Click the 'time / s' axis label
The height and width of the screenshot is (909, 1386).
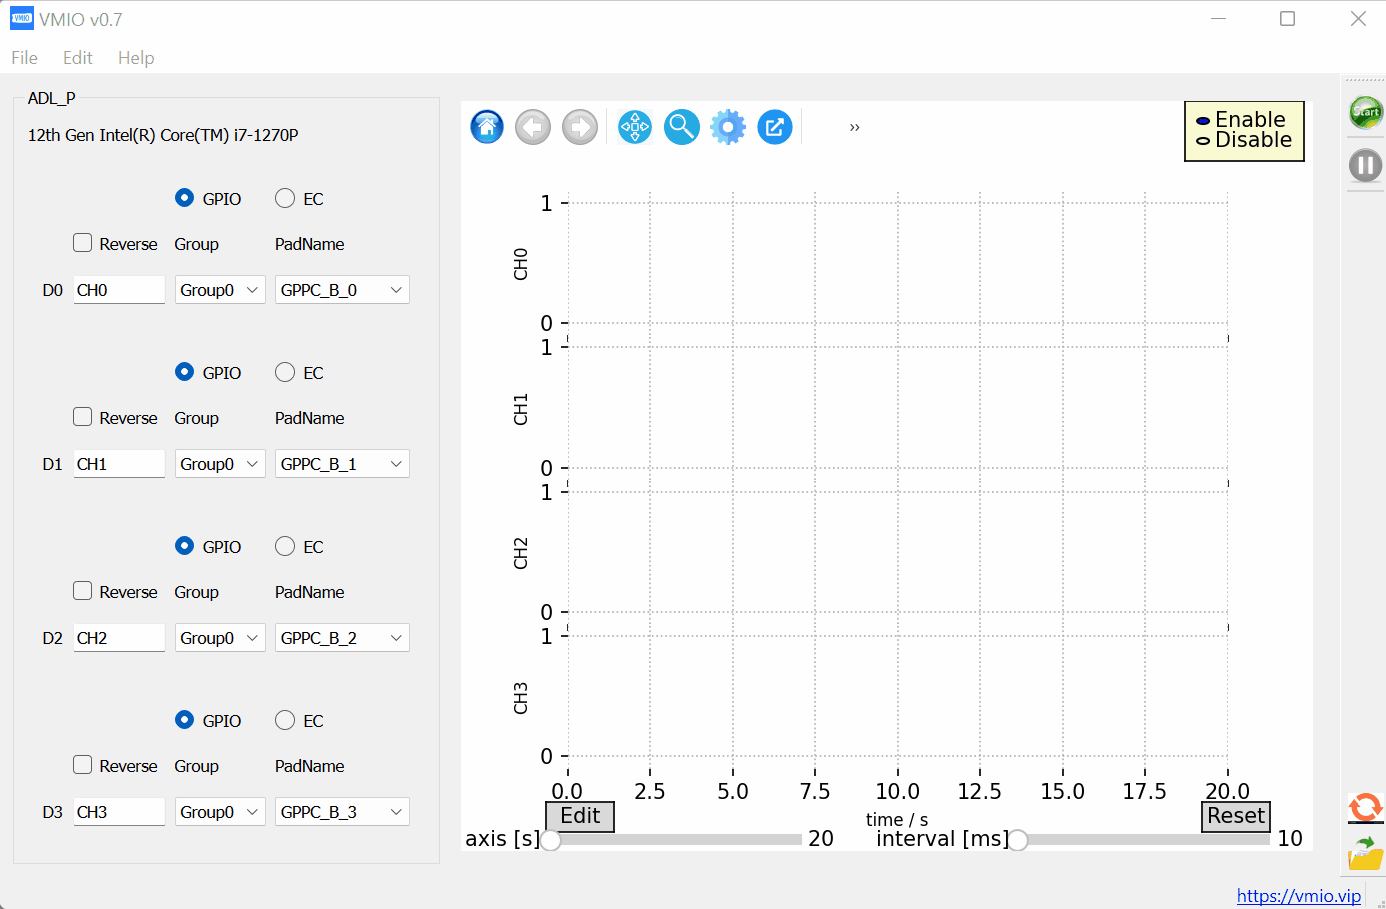click(x=897, y=820)
